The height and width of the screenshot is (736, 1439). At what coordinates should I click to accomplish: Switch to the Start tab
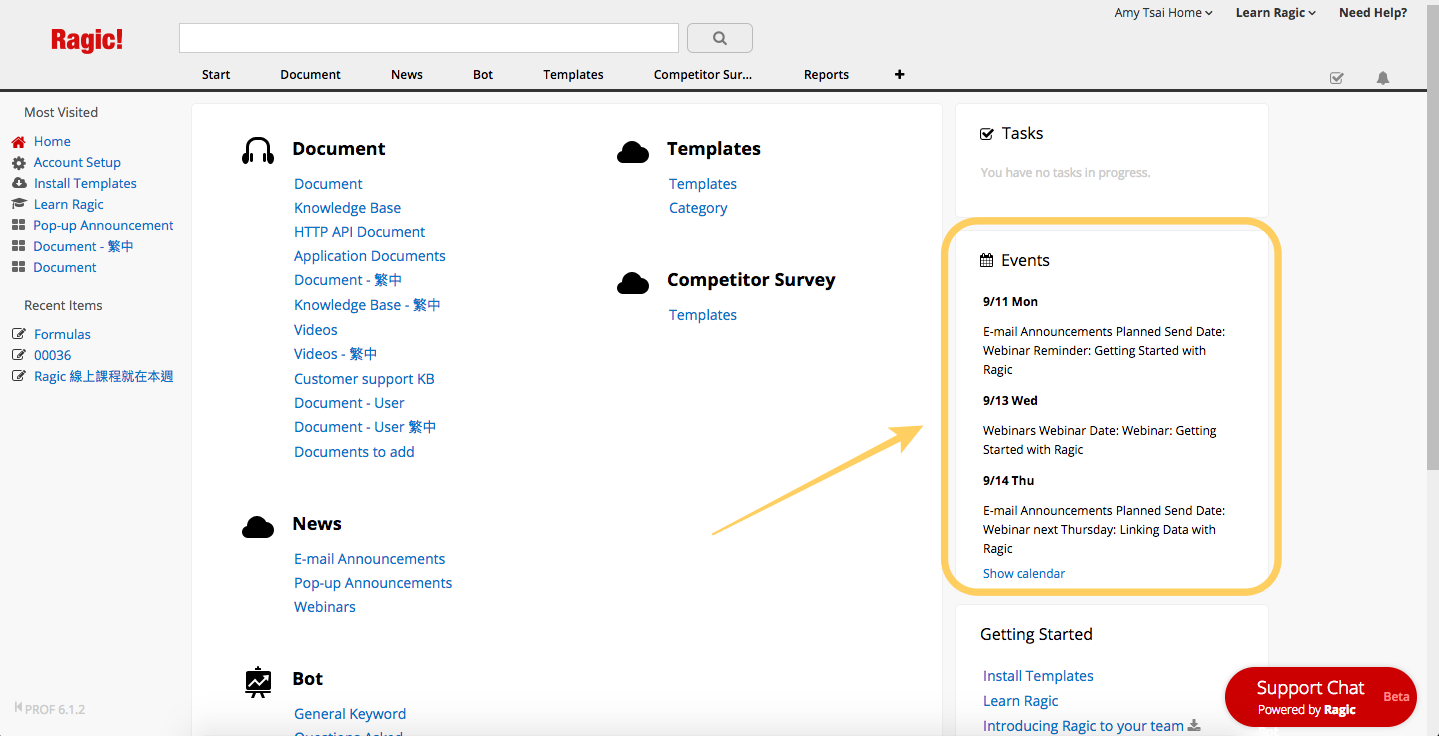tap(216, 74)
